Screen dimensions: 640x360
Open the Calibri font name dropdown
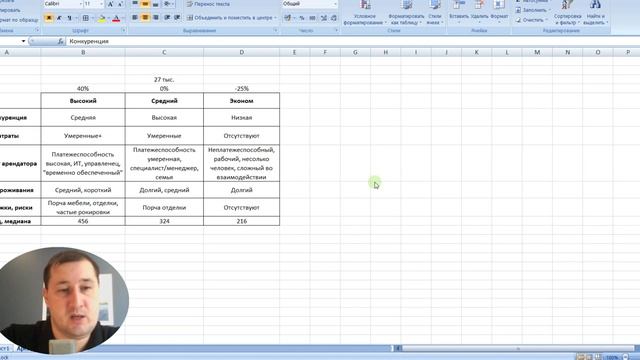pyautogui.click(x=80, y=4)
